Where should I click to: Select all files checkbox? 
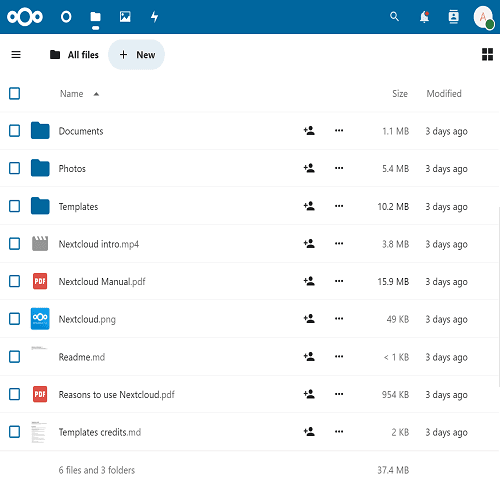pos(14,93)
